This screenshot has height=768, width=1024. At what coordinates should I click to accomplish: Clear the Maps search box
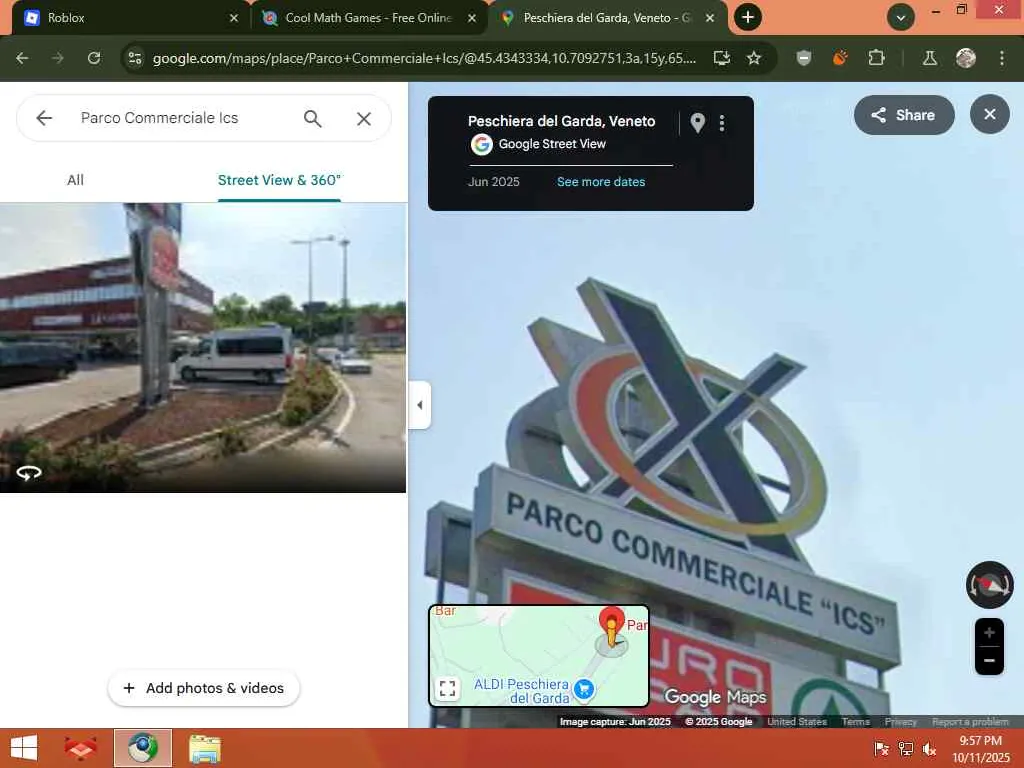364,118
